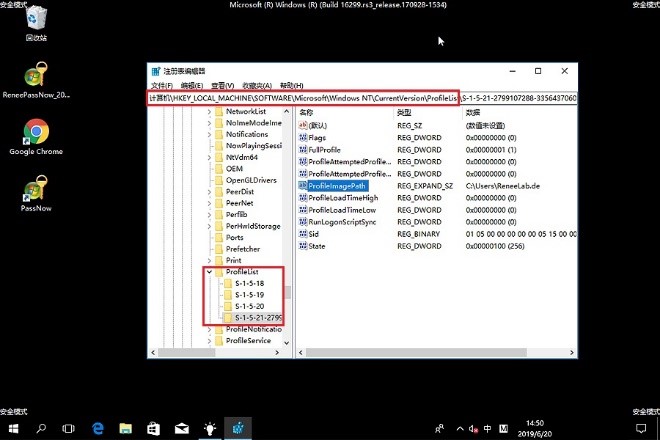660x440 pixels.
Task: Click the registry path address bar
Action: tap(362, 98)
